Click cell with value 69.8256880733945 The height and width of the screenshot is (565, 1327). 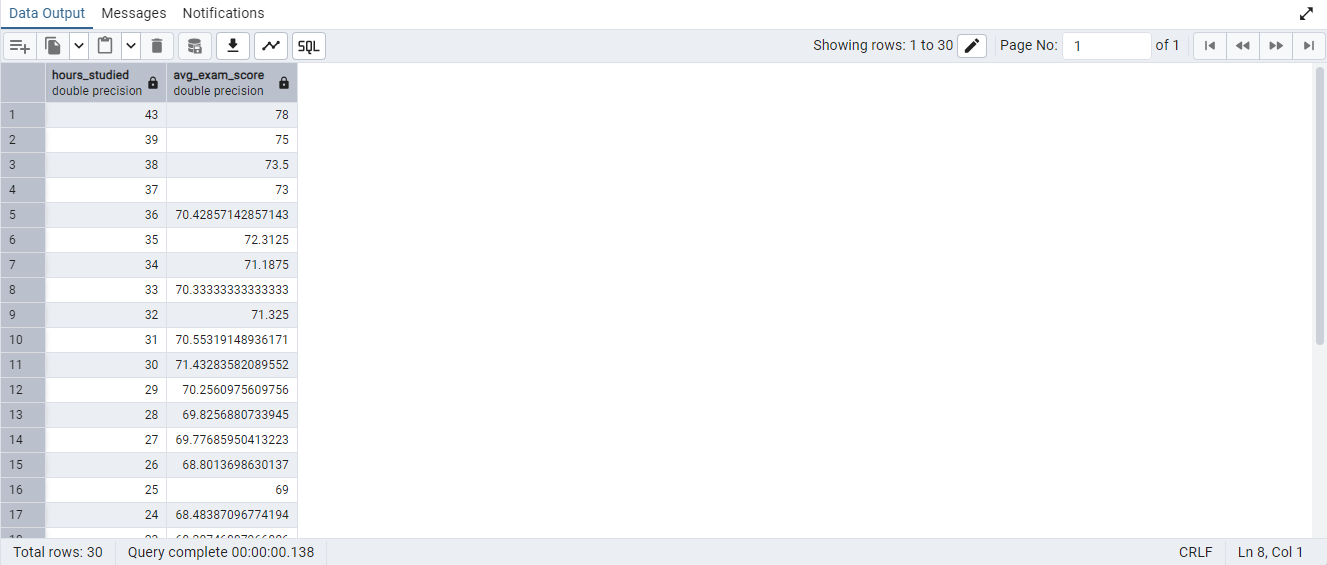[232, 415]
